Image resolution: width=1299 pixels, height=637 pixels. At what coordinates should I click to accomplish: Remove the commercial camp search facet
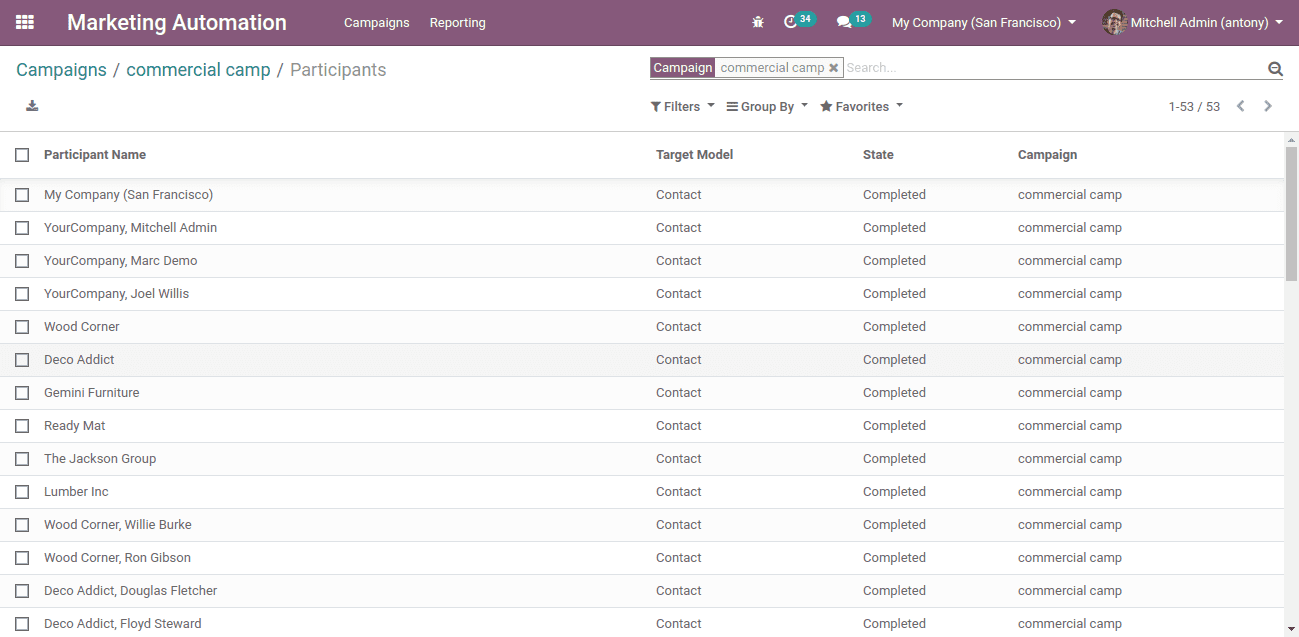point(834,68)
